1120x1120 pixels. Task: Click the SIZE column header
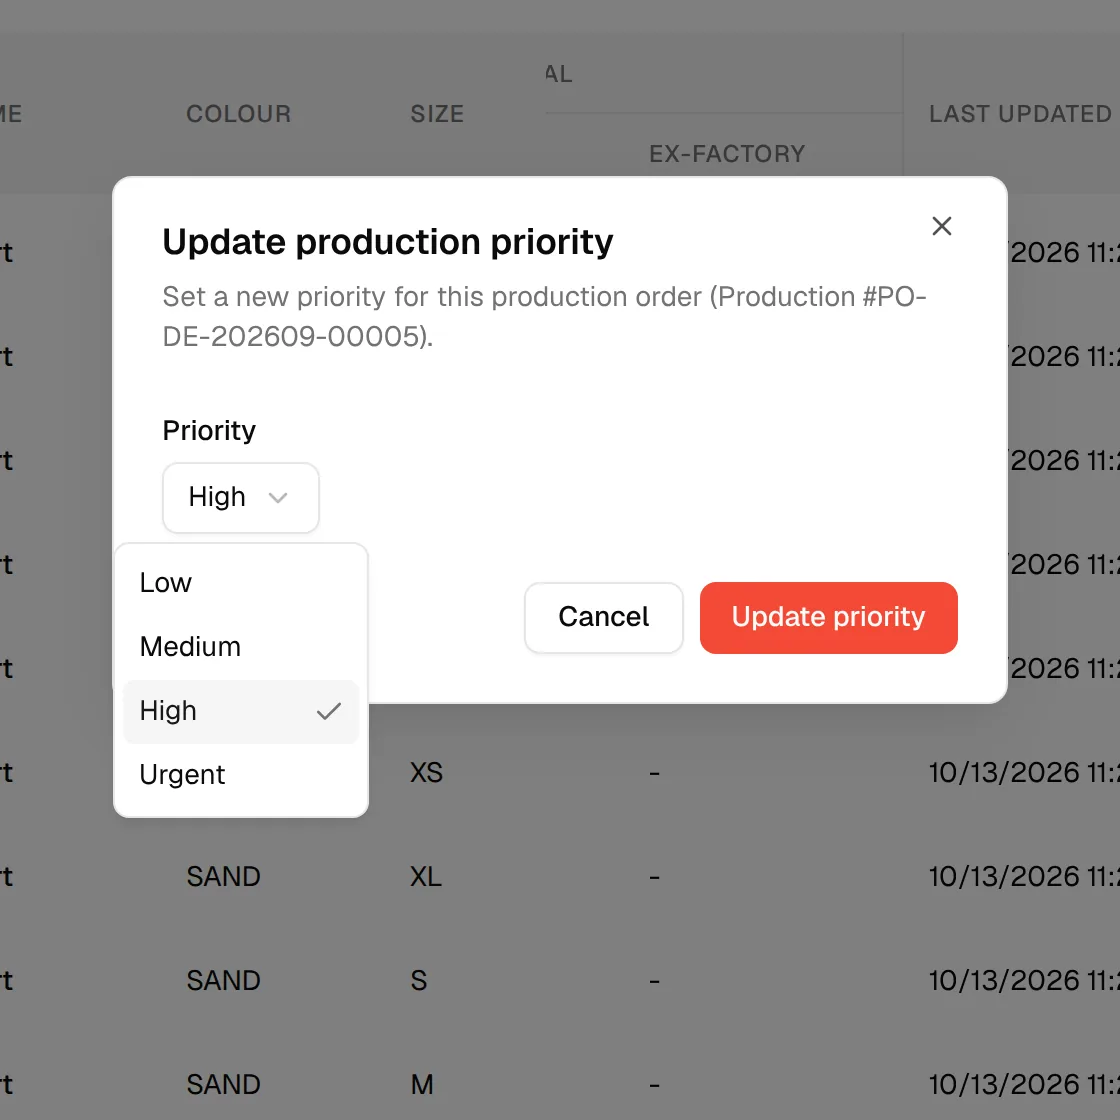pyautogui.click(x=437, y=114)
